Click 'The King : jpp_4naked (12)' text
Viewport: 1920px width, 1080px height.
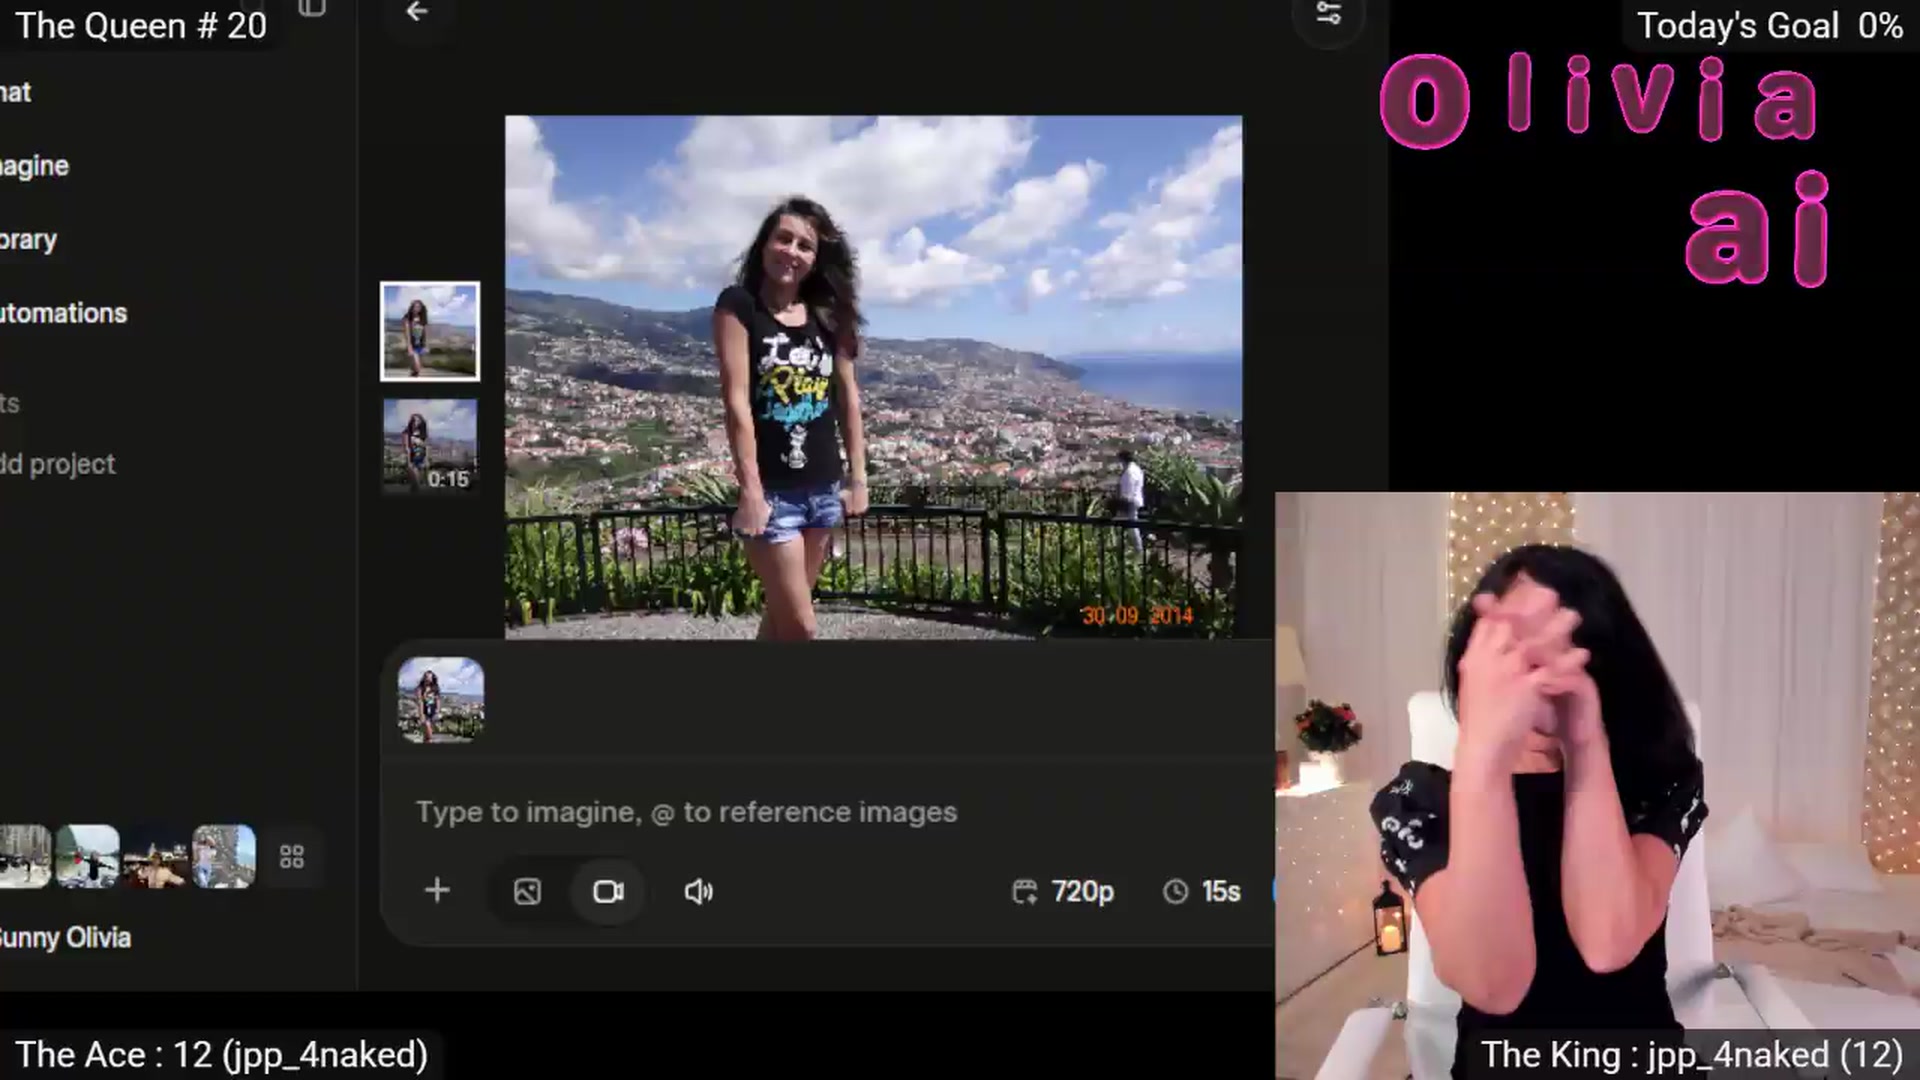click(1691, 1054)
